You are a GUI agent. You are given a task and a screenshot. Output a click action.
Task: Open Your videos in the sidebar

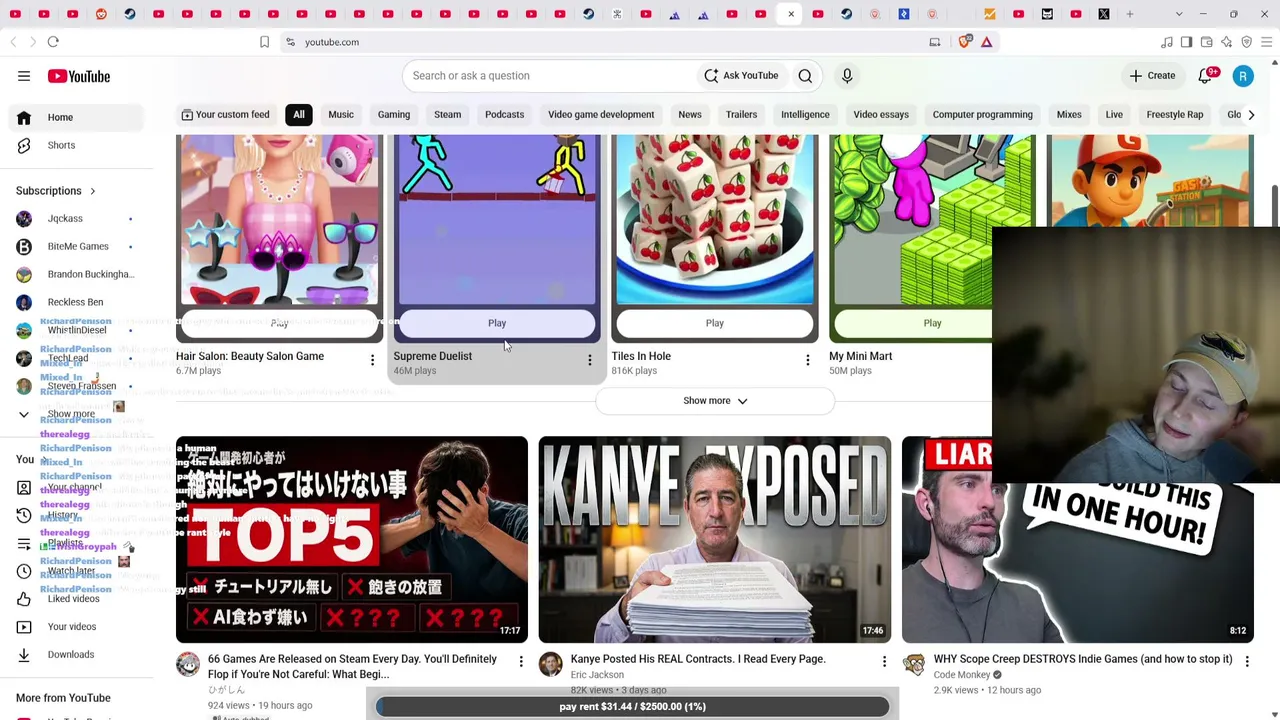pos(78,627)
